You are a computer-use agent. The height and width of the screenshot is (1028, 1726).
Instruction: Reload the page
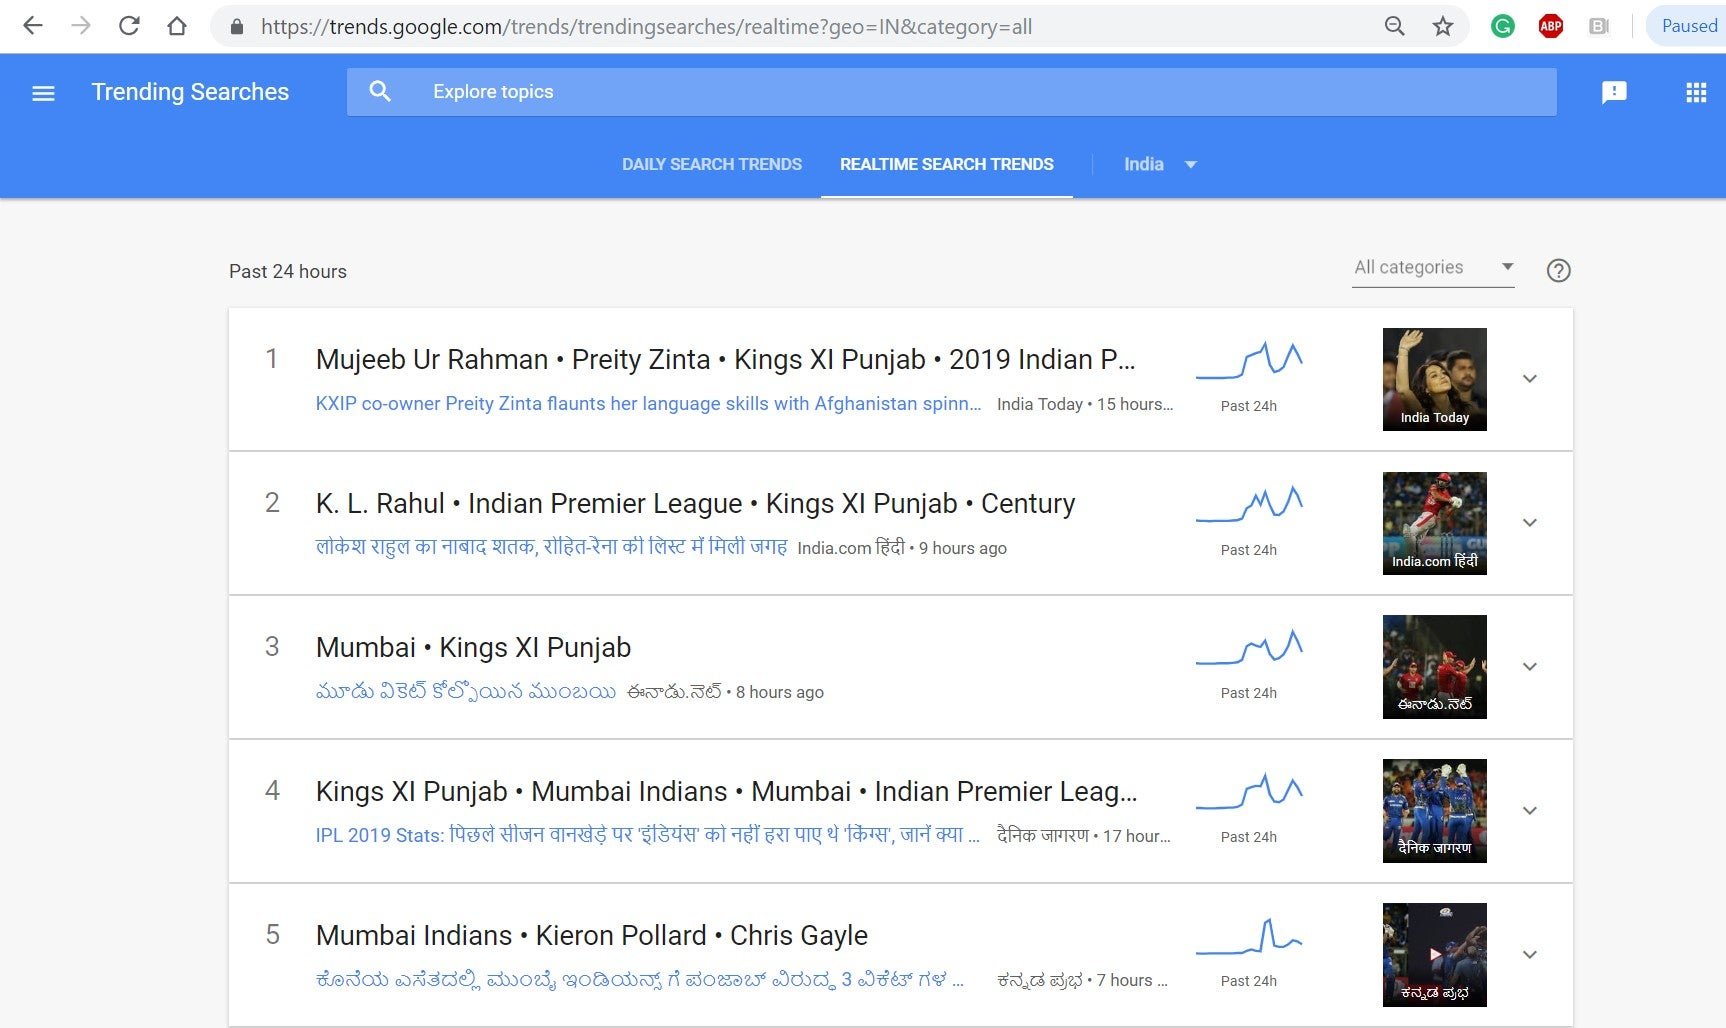[x=129, y=26]
